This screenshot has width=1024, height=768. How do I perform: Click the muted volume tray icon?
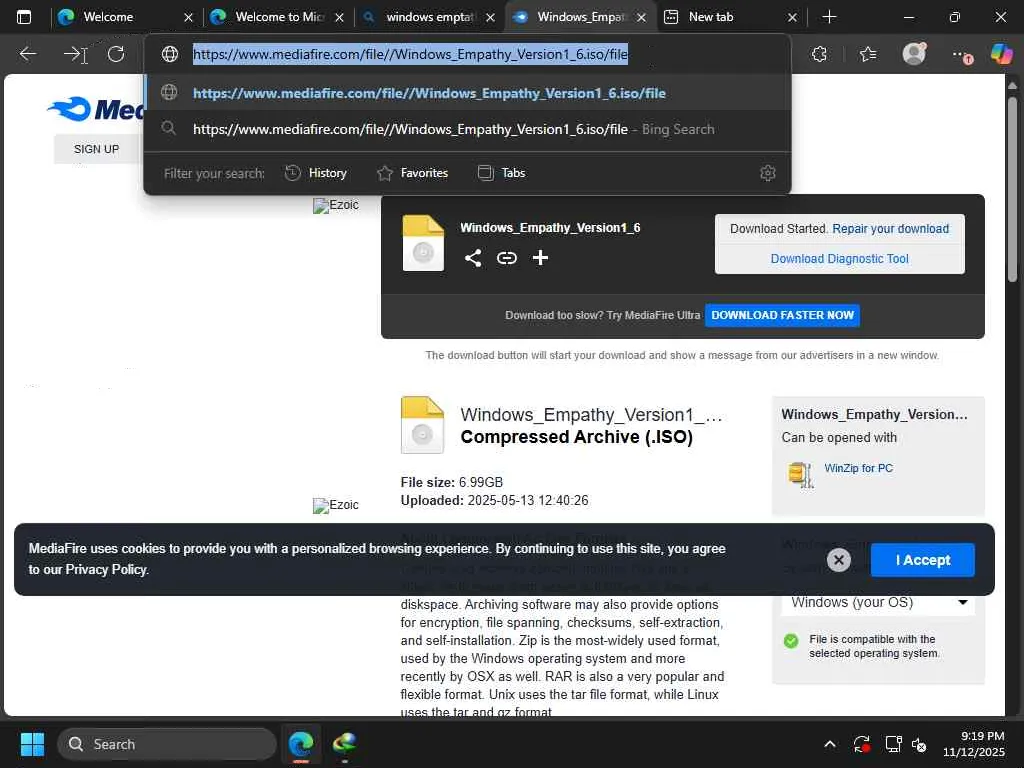pyautogui.click(x=920, y=744)
